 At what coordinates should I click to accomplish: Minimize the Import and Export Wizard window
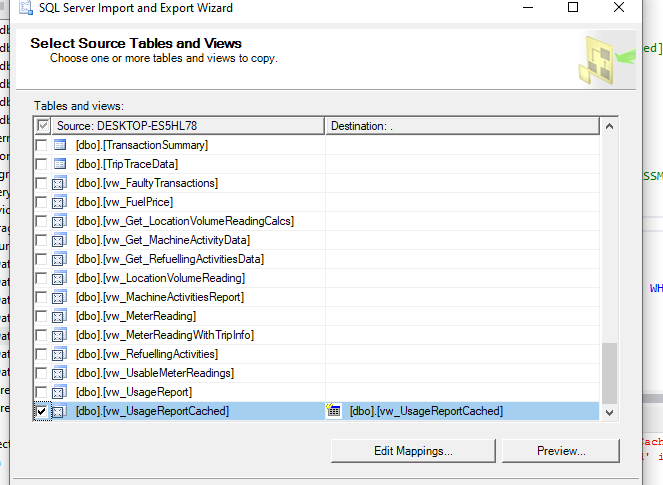528,7
